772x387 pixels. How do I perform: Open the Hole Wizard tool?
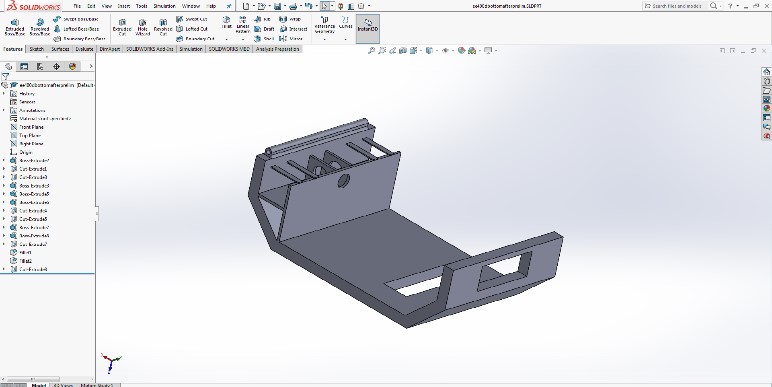(x=142, y=28)
